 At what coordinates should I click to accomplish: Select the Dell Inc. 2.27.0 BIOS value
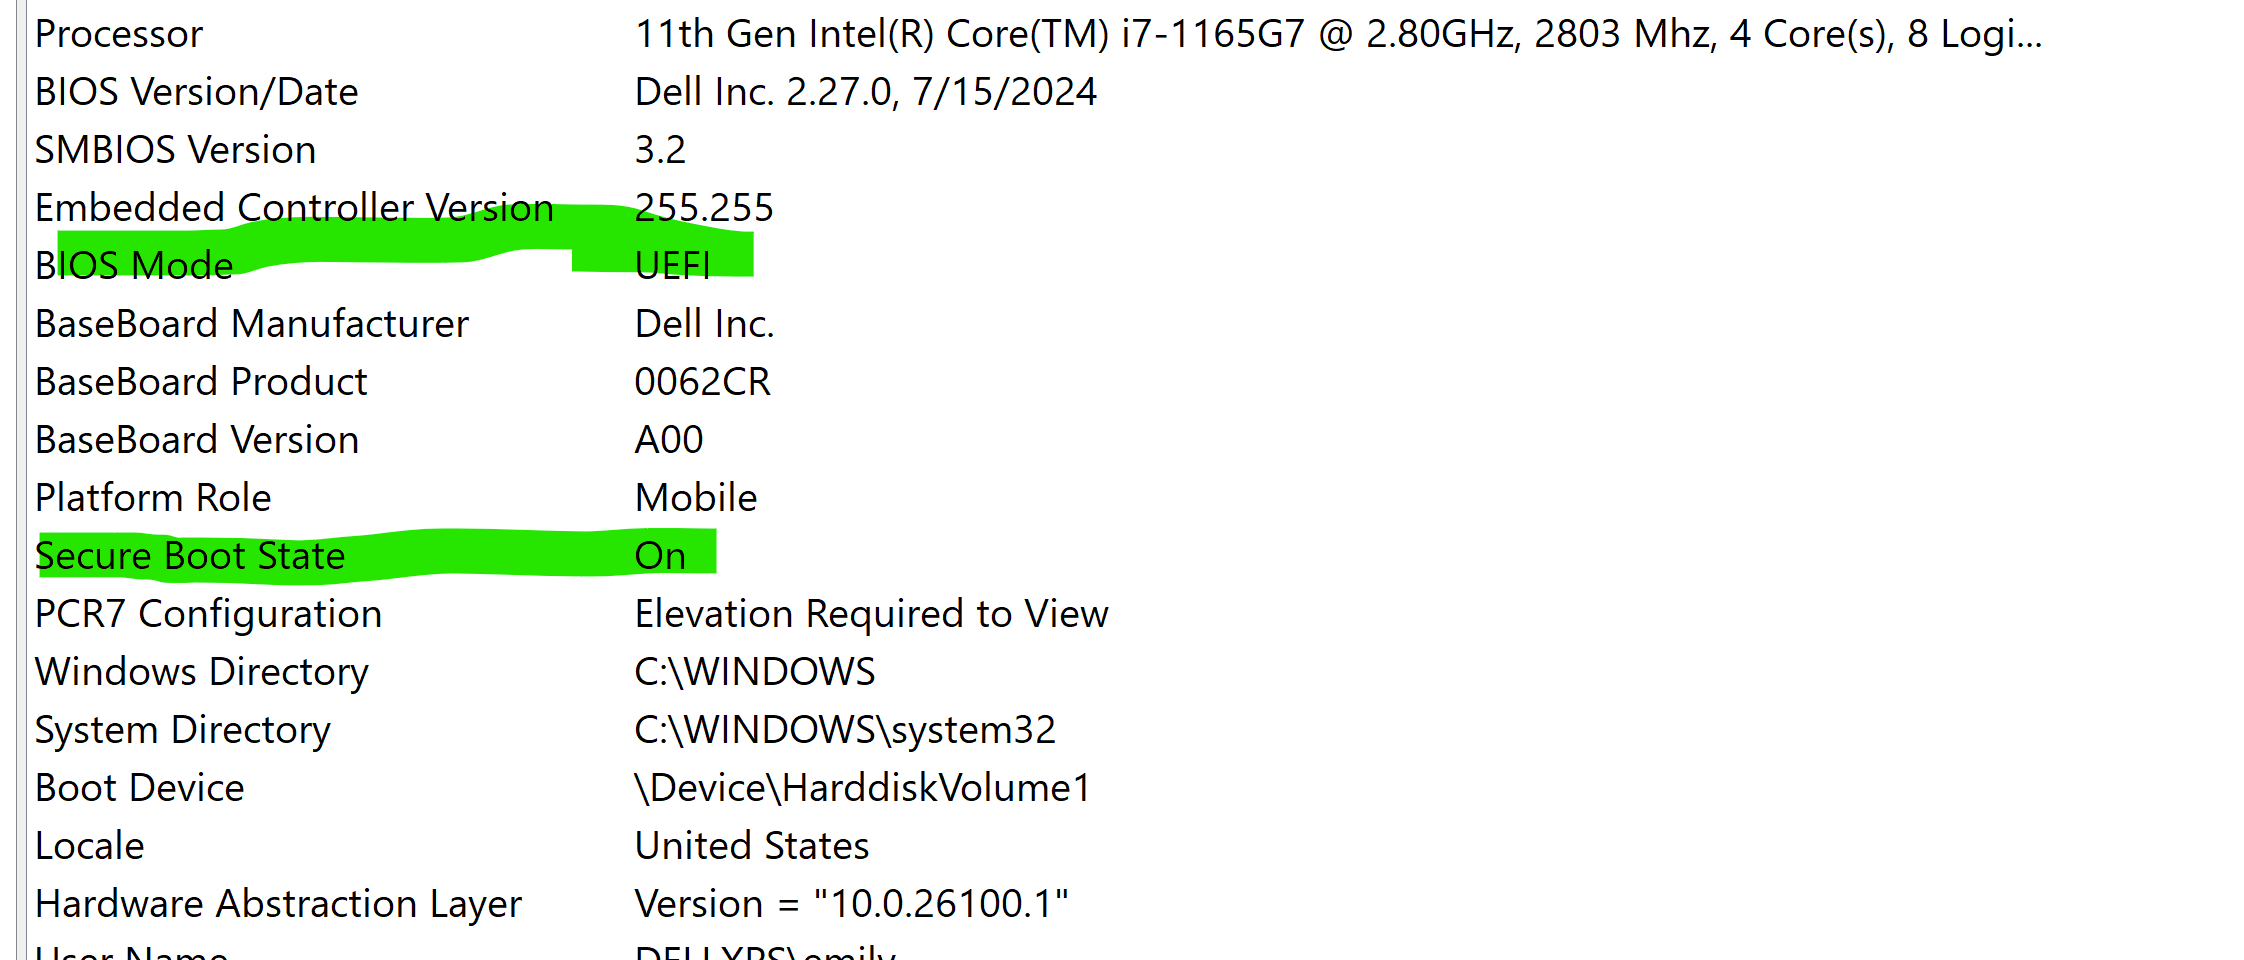coord(866,92)
